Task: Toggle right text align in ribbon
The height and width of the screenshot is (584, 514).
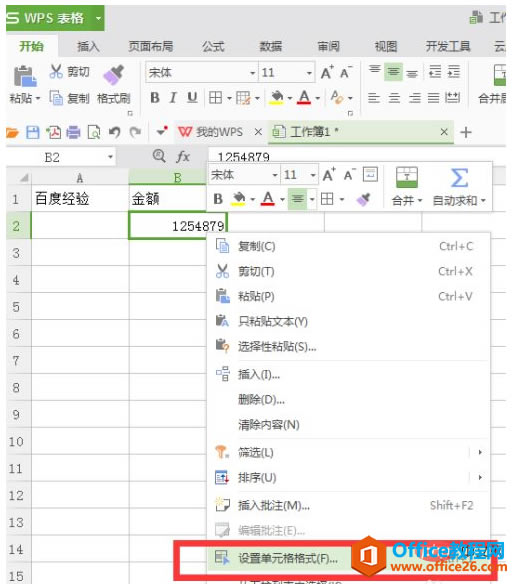Action: tap(414, 98)
